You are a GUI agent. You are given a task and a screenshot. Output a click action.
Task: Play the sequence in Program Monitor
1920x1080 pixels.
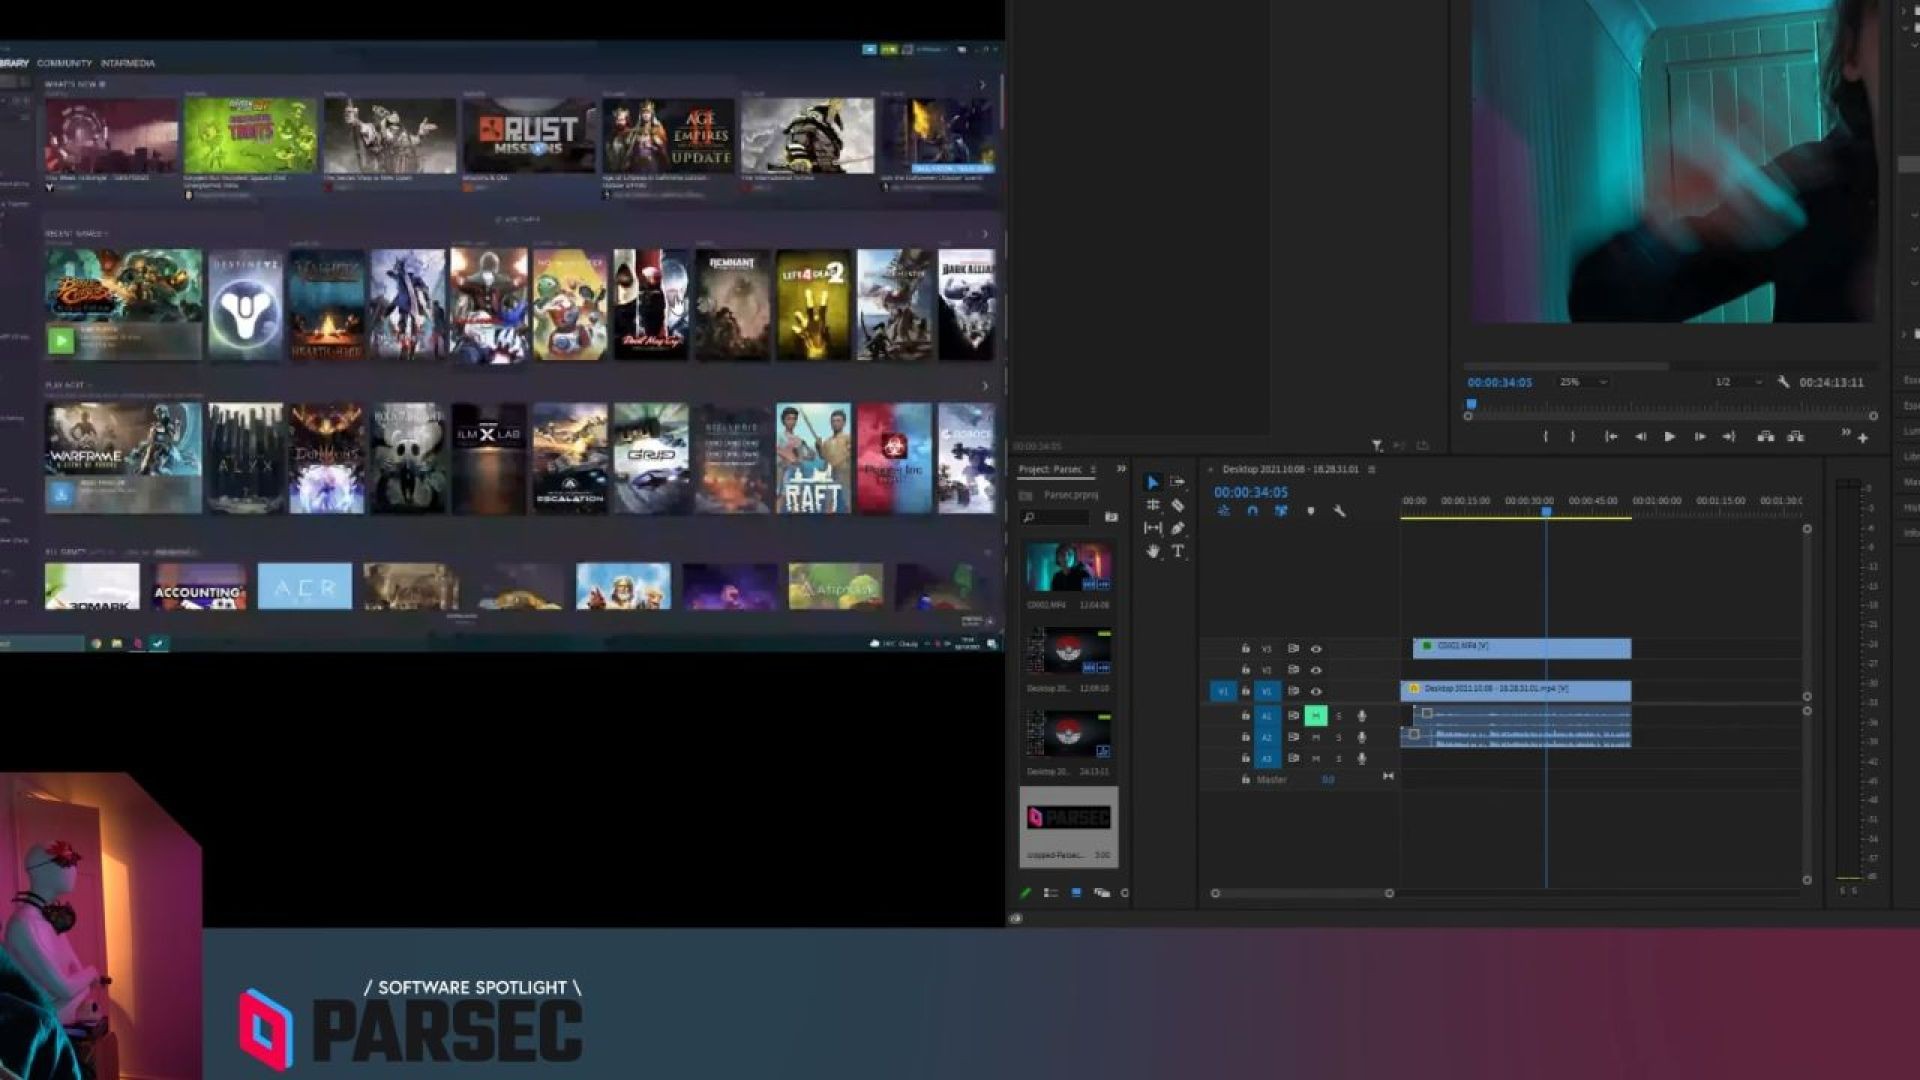coord(1669,437)
